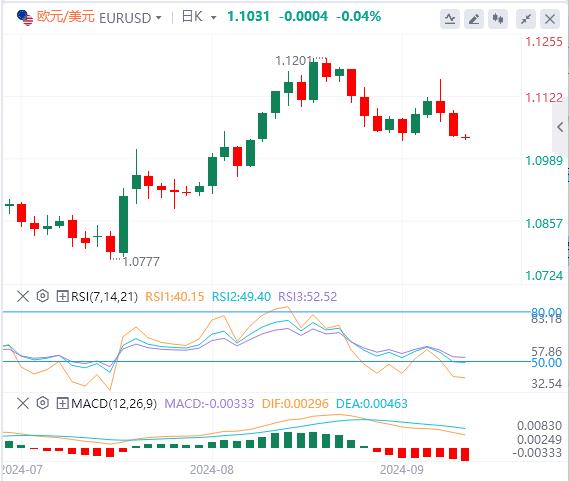The height and width of the screenshot is (481, 569).
Task: Click the RSI(7,14,21) label
Action: [x=105, y=297]
